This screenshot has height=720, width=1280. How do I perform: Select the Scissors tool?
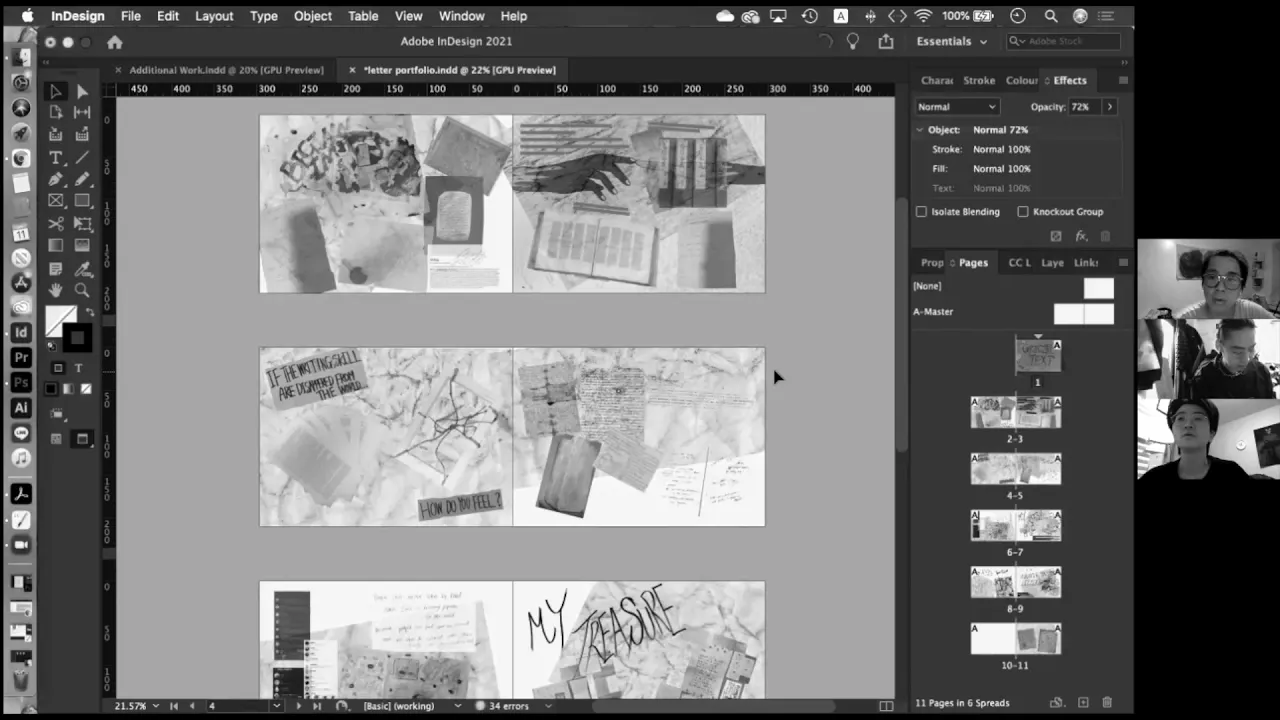56,224
